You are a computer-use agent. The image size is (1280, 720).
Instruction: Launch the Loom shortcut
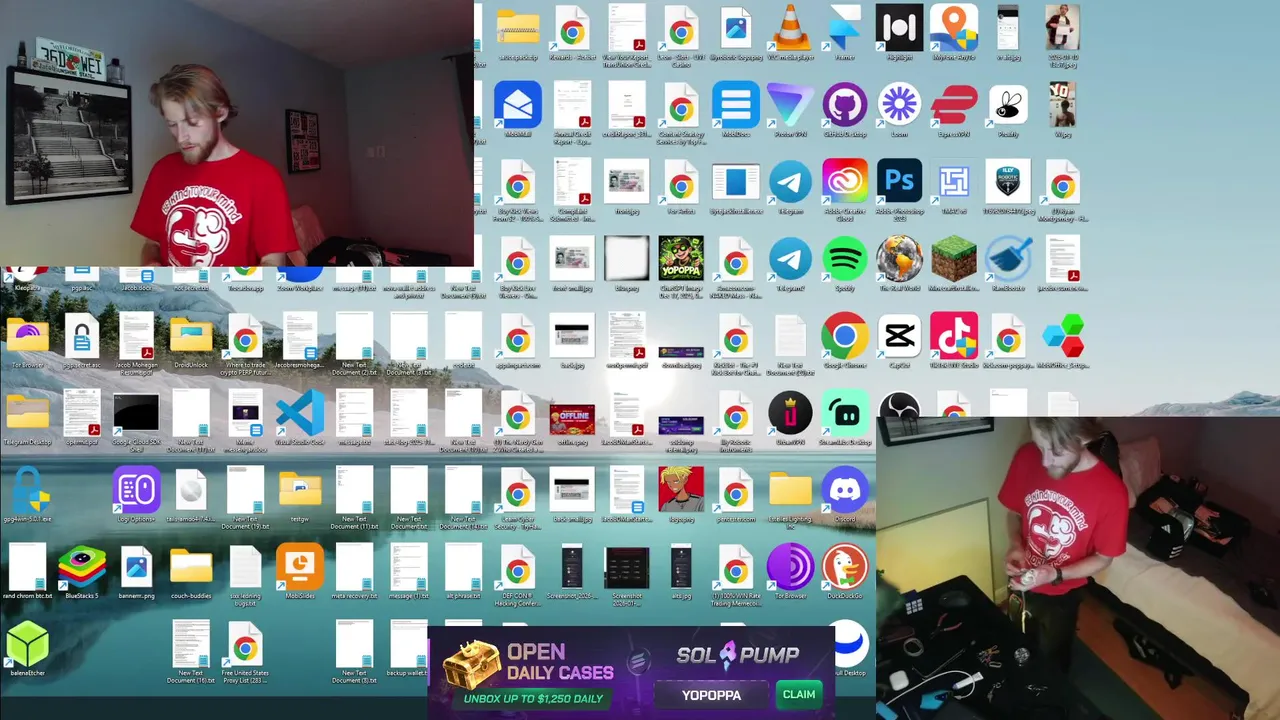point(899,105)
